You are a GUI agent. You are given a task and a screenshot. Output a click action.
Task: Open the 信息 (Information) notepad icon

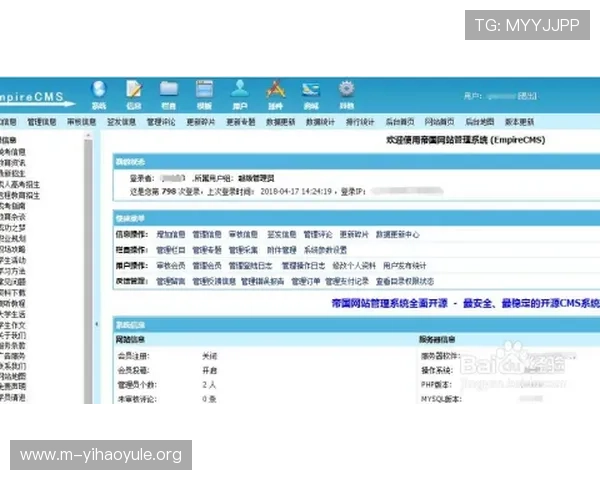pos(134,95)
